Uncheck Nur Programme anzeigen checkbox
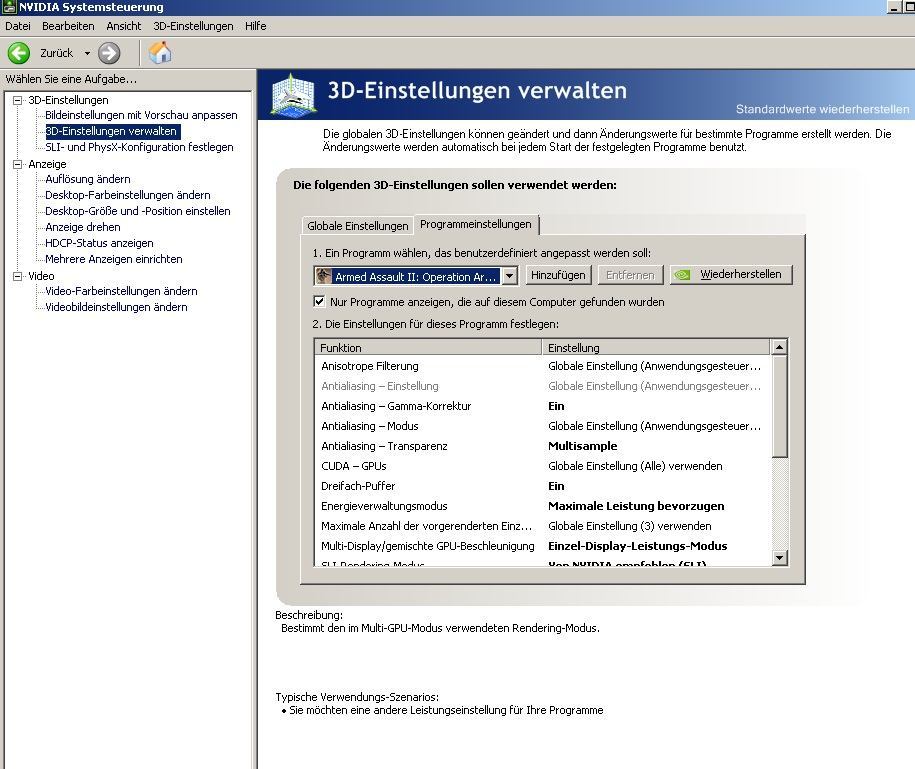The width and height of the screenshot is (915, 769). tap(319, 302)
